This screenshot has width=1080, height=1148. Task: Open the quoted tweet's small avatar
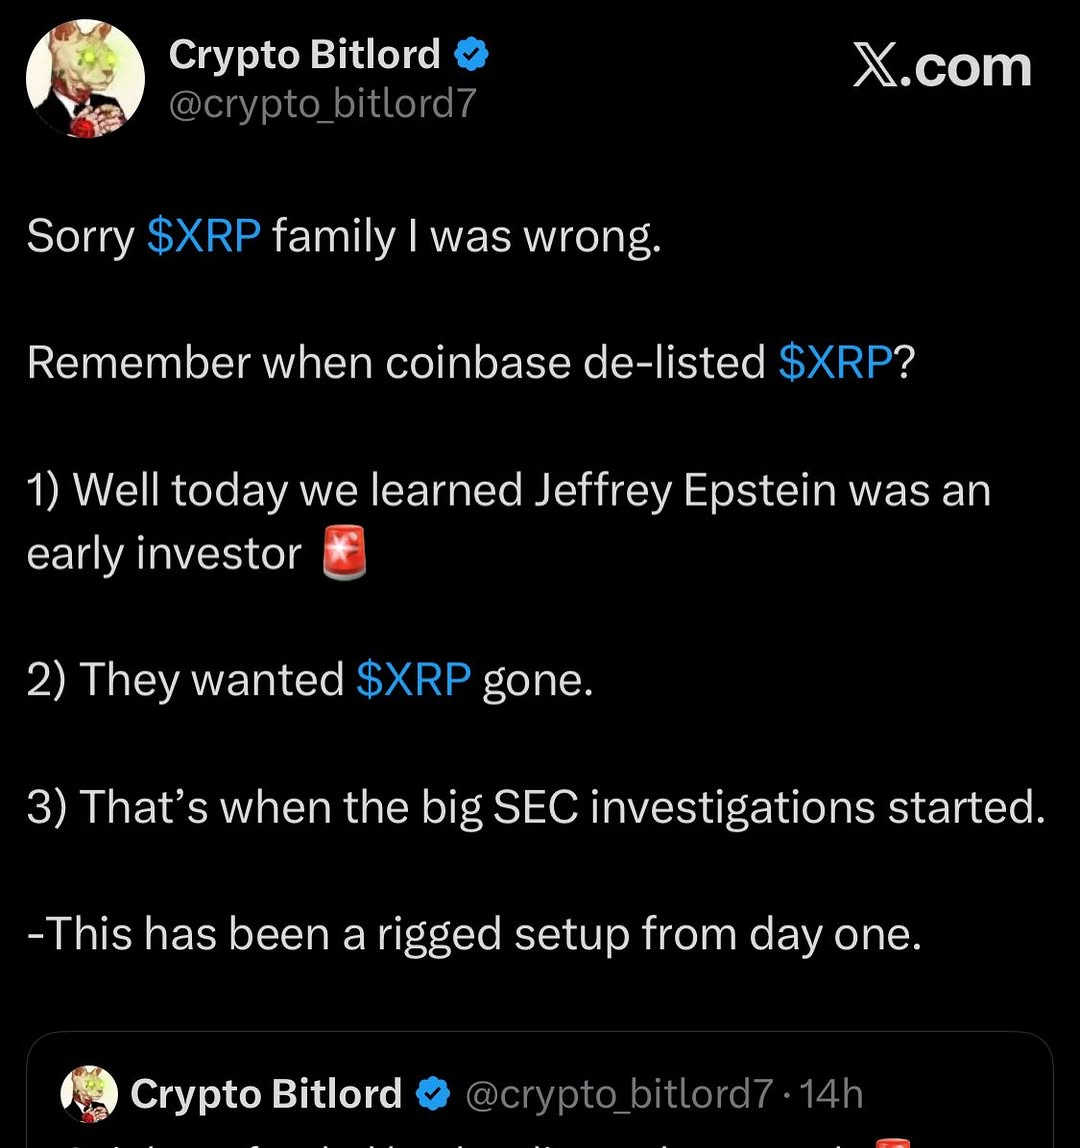coord(90,1094)
